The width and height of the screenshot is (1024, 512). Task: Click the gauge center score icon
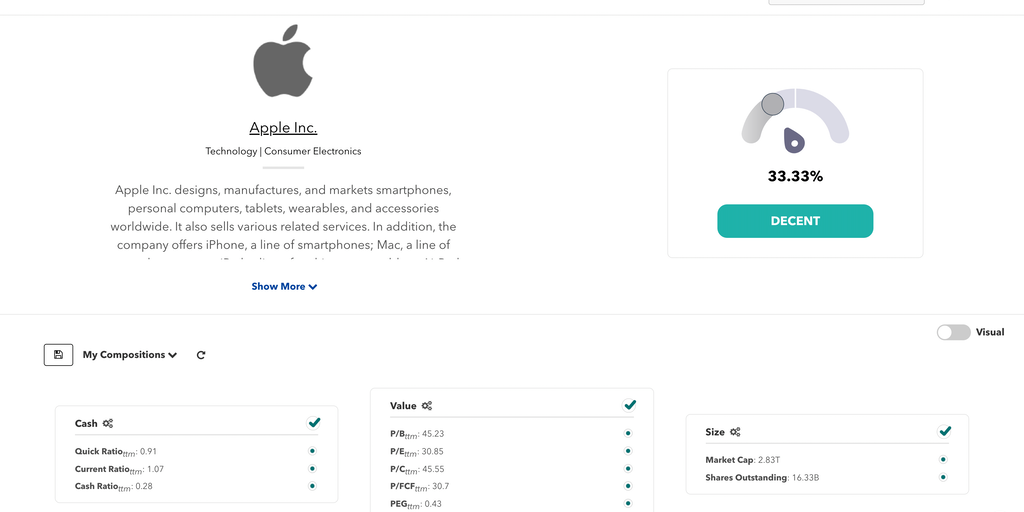tap(794, 140)
